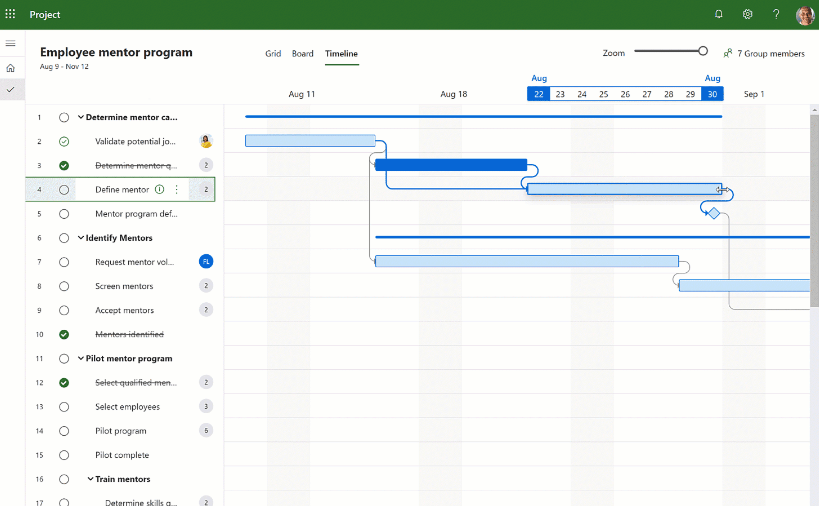Click the assignee count badge on Select employees

tap(206, 406)
